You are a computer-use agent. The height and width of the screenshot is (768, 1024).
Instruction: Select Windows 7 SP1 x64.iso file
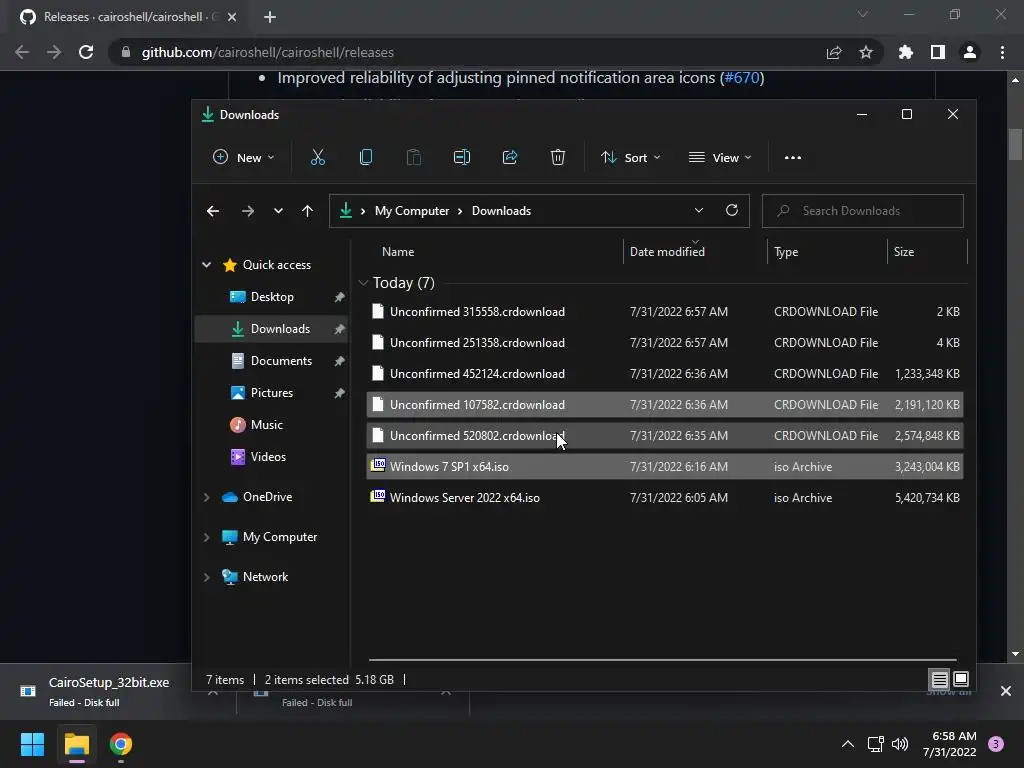click(664, 467)
